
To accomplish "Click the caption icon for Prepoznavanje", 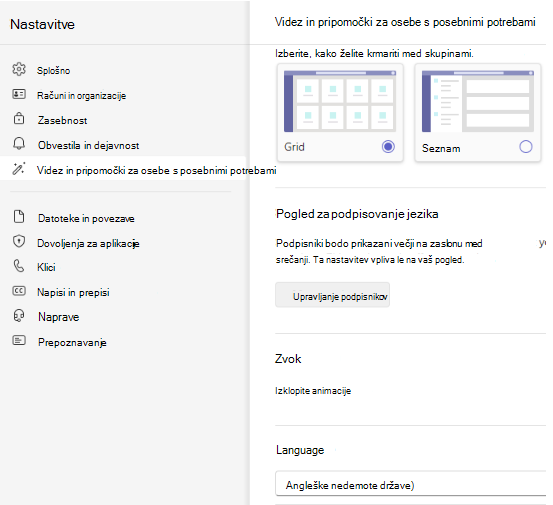I will coord(19,340).
